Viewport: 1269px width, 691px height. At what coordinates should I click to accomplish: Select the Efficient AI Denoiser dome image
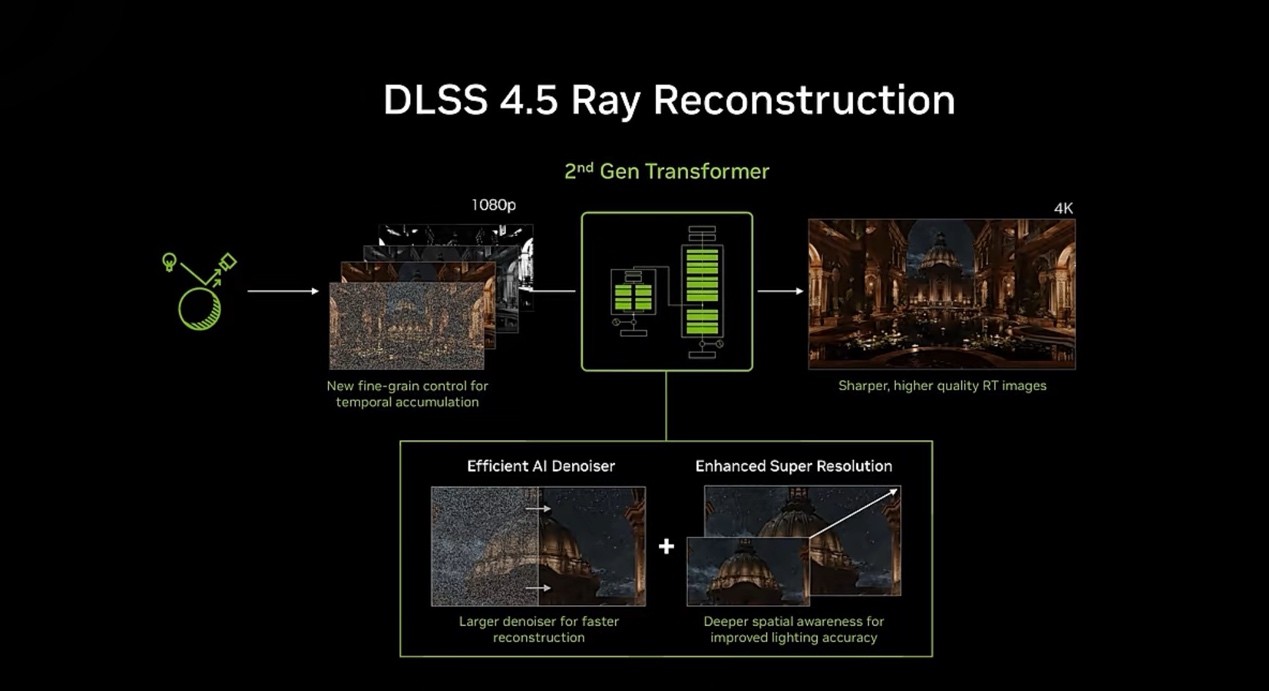[x=538, y=546]
